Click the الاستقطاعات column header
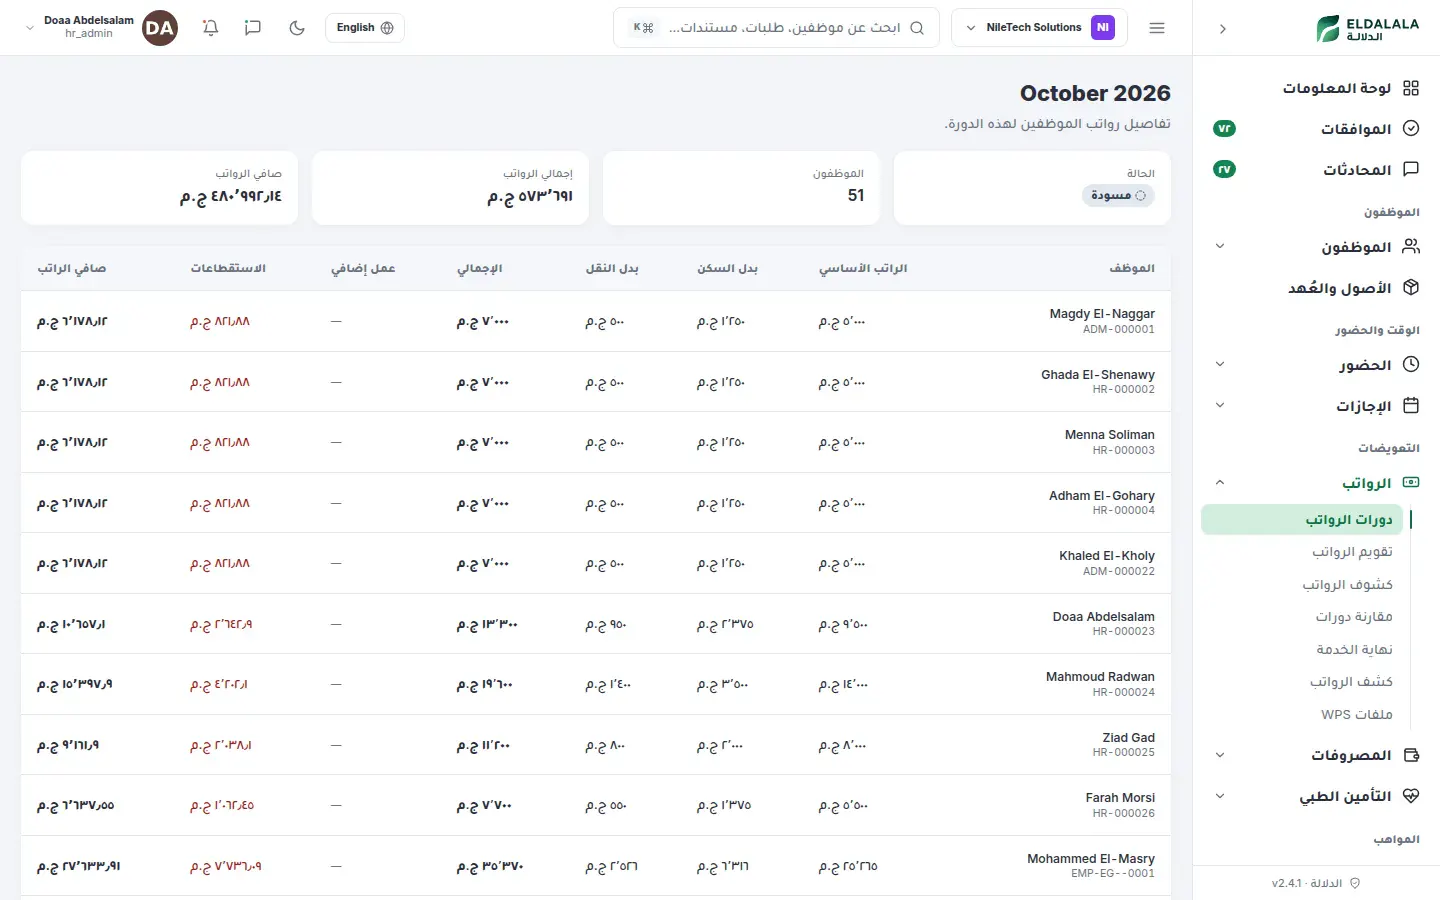1440x900 pixels. pyautogui.click(x=228, y=268)
